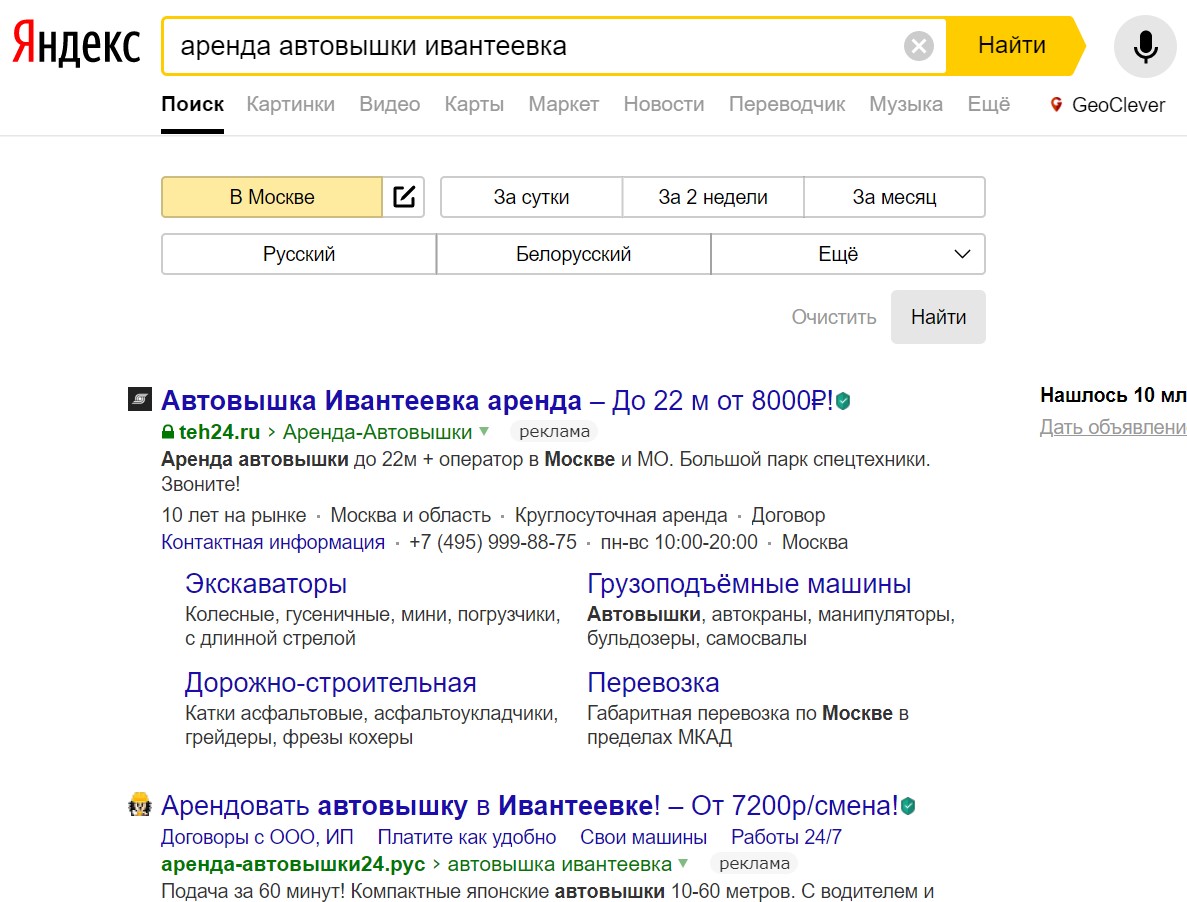Switch to the Поиск tab

pos(192,104)
